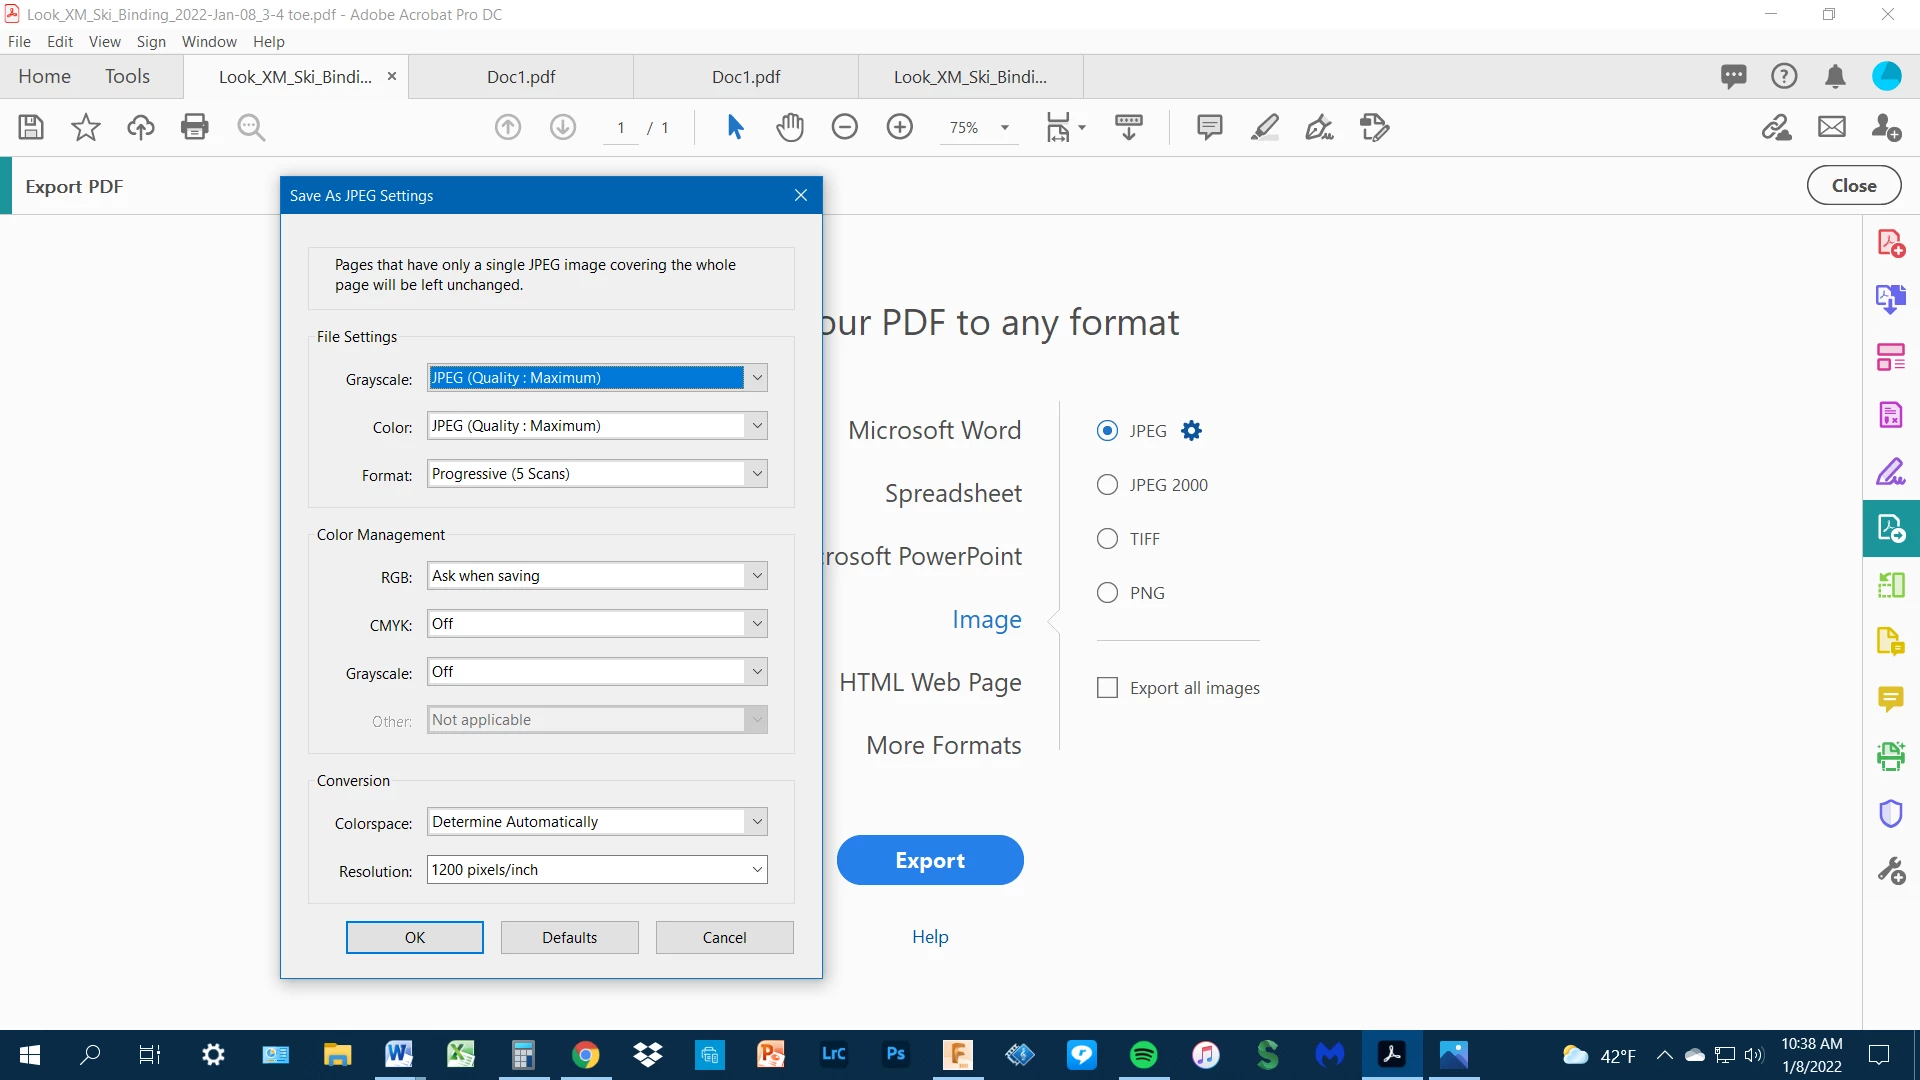Click the Defaults button in dialog
Screen dimensions: 1920x1080
569,938
